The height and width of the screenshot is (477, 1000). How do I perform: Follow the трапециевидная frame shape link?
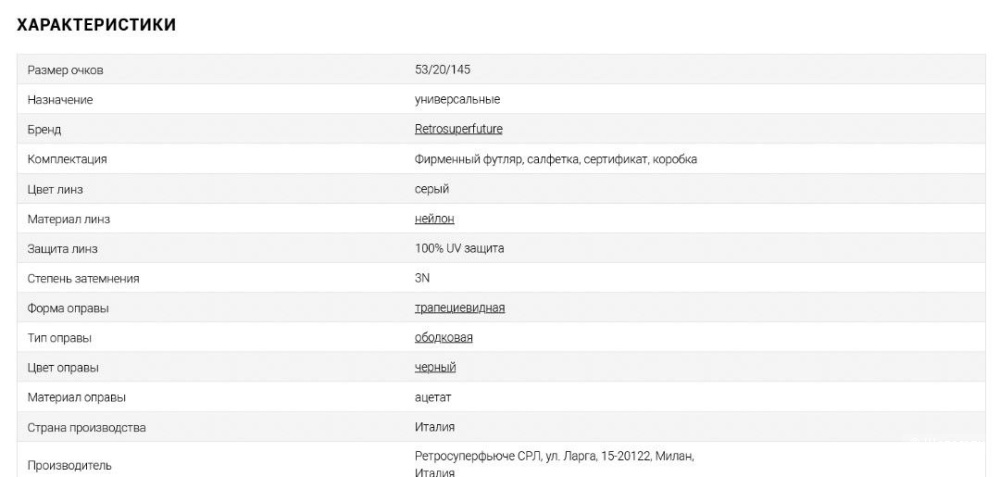click(x=459, y=307)
